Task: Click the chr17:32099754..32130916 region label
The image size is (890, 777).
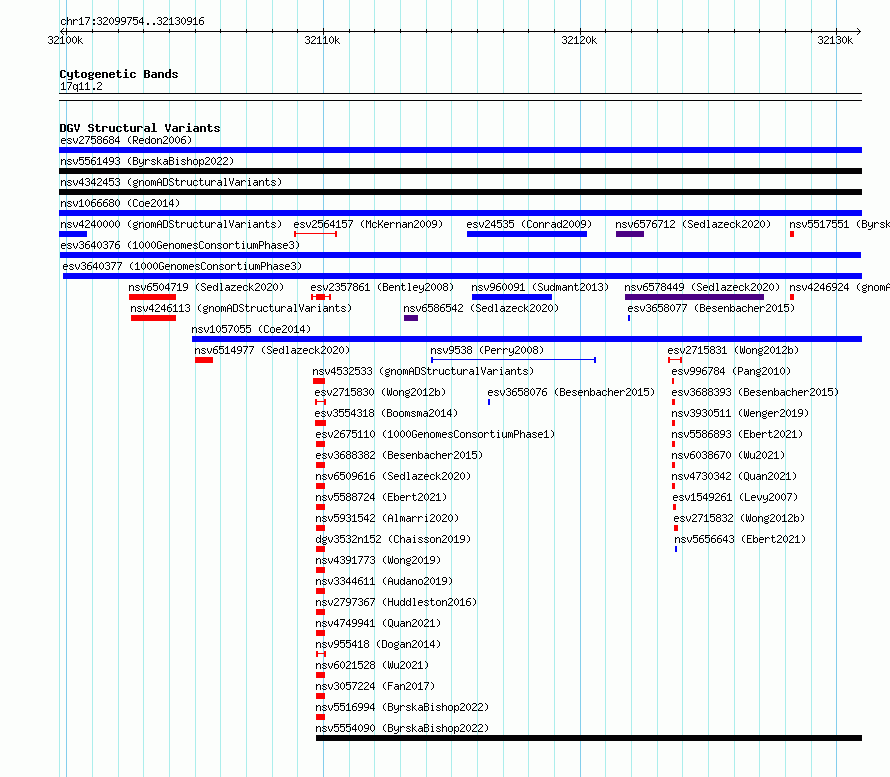Action: click(x=132, y=21)
